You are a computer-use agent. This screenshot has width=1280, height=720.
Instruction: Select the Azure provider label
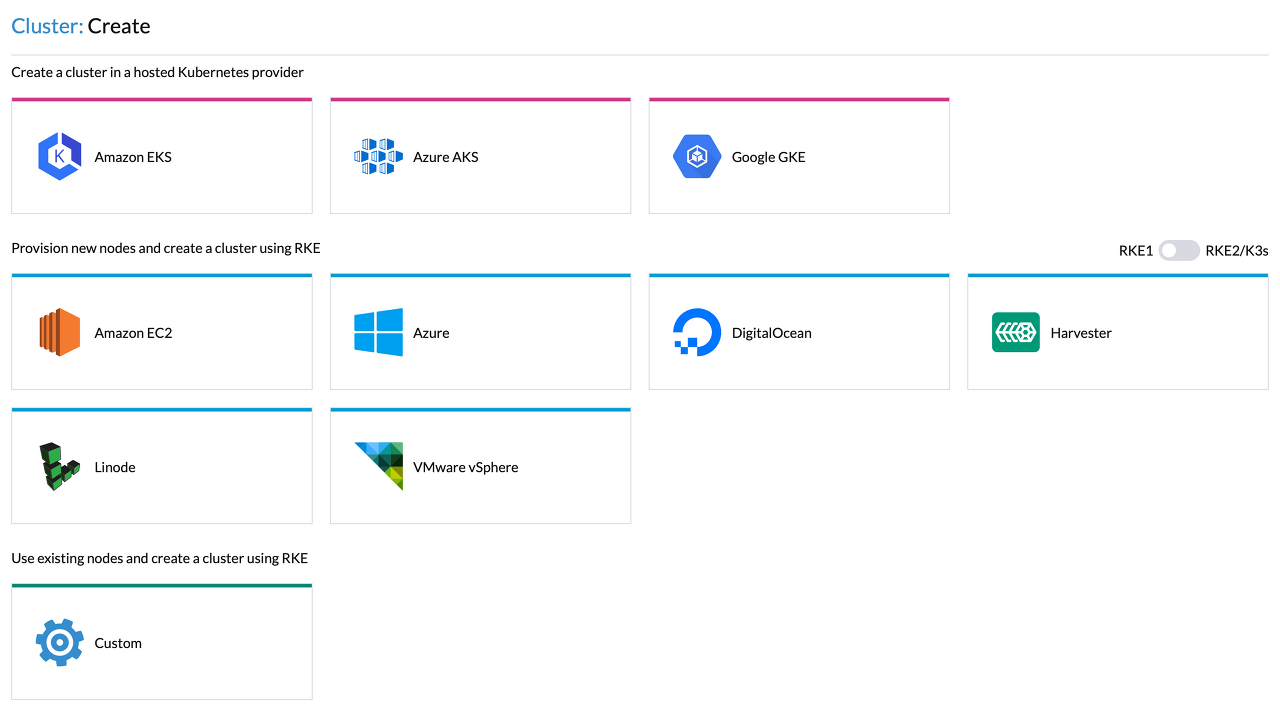[431, 333]
